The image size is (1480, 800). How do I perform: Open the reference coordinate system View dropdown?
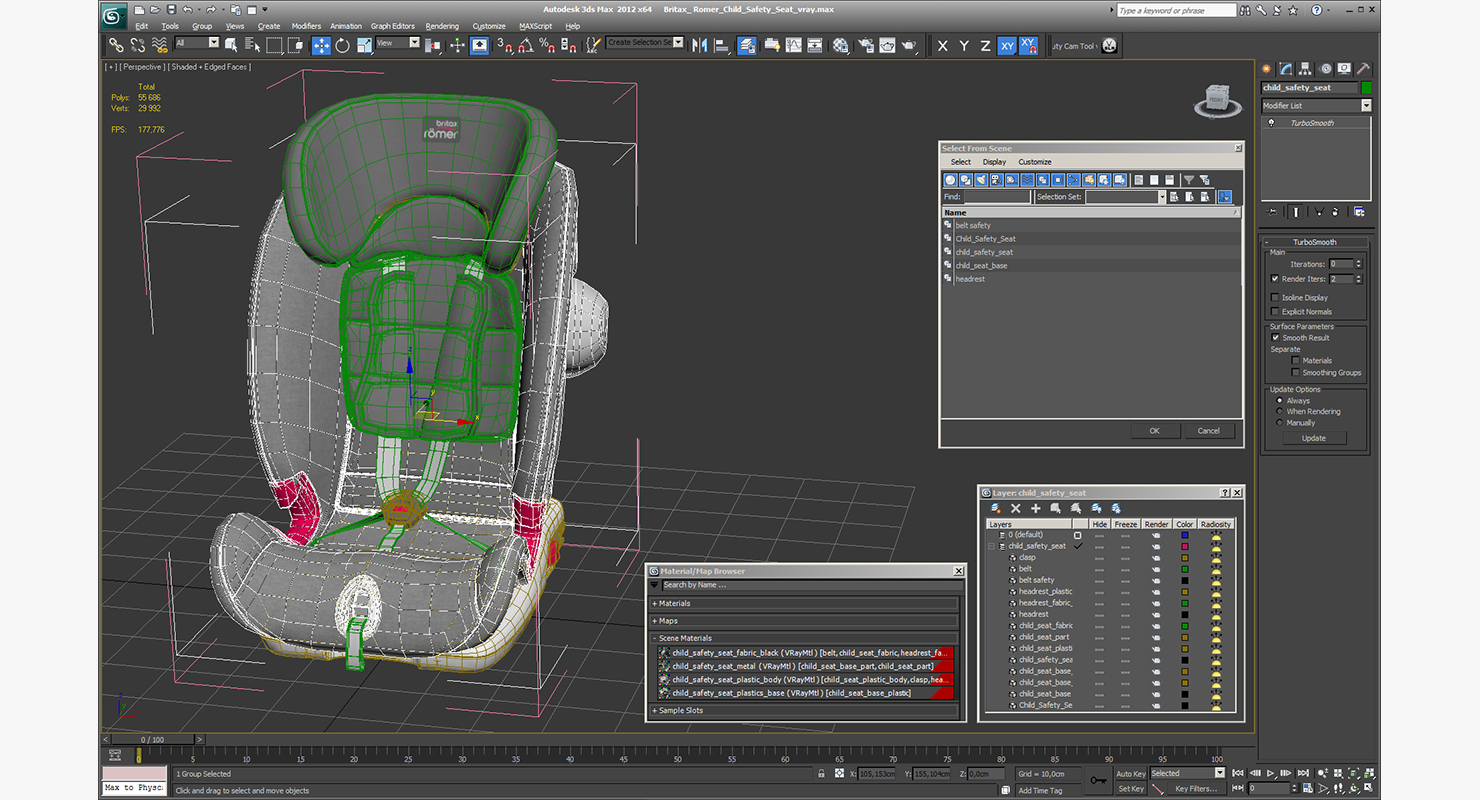[398, 43]
